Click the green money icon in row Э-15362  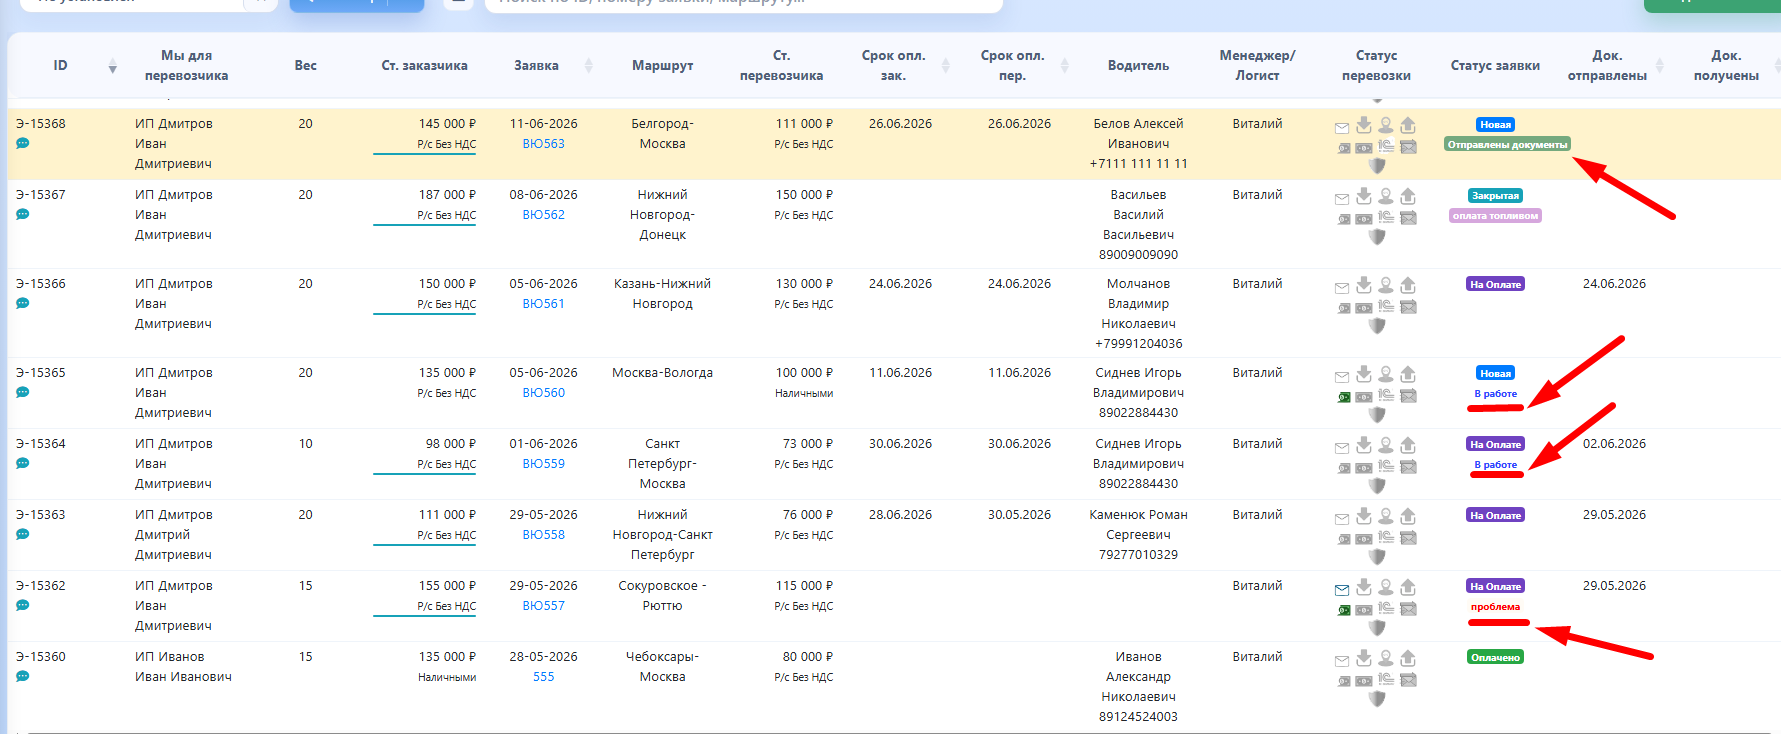1344,610
